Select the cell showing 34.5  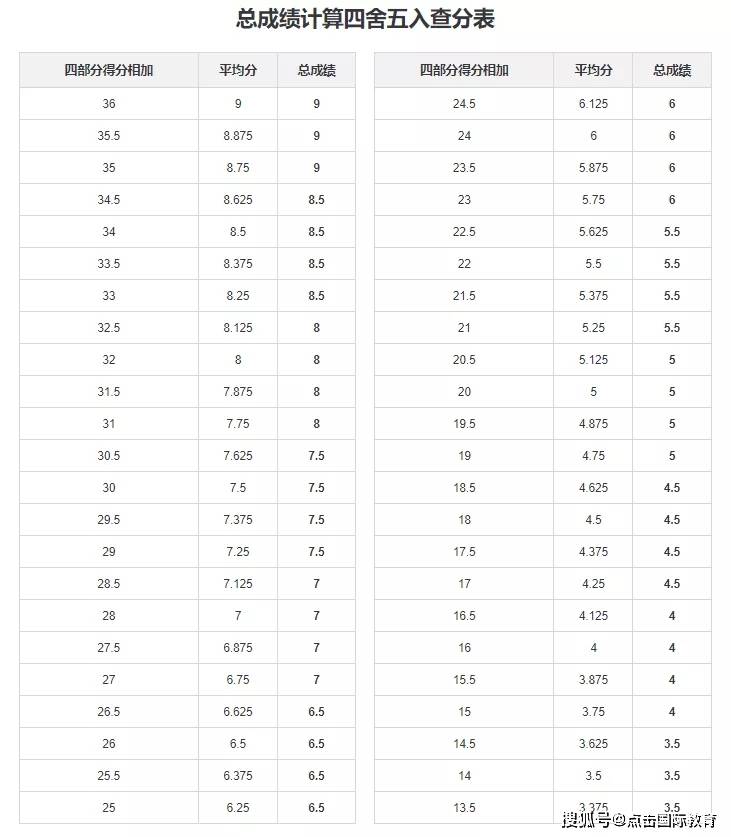tap(109, 200)
